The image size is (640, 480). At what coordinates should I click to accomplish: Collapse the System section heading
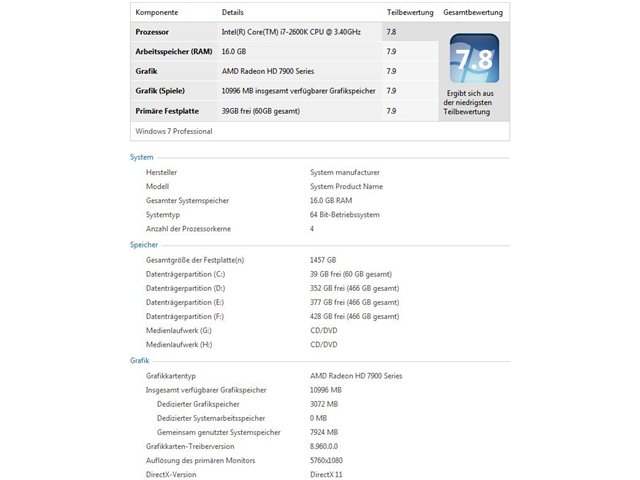(x=142, y=157)
